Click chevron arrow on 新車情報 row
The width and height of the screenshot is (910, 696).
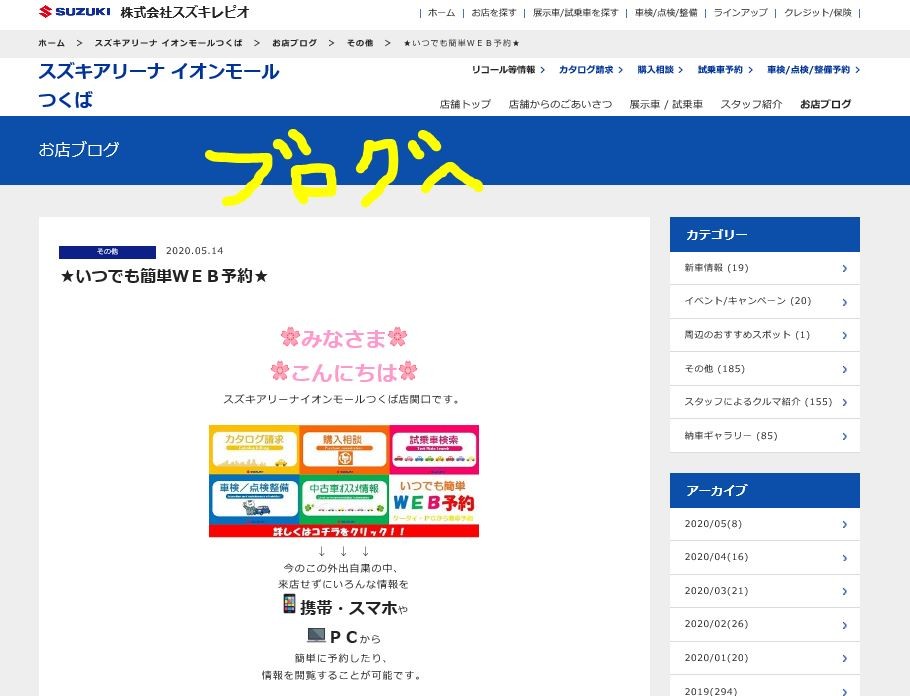tap(844, 269)
